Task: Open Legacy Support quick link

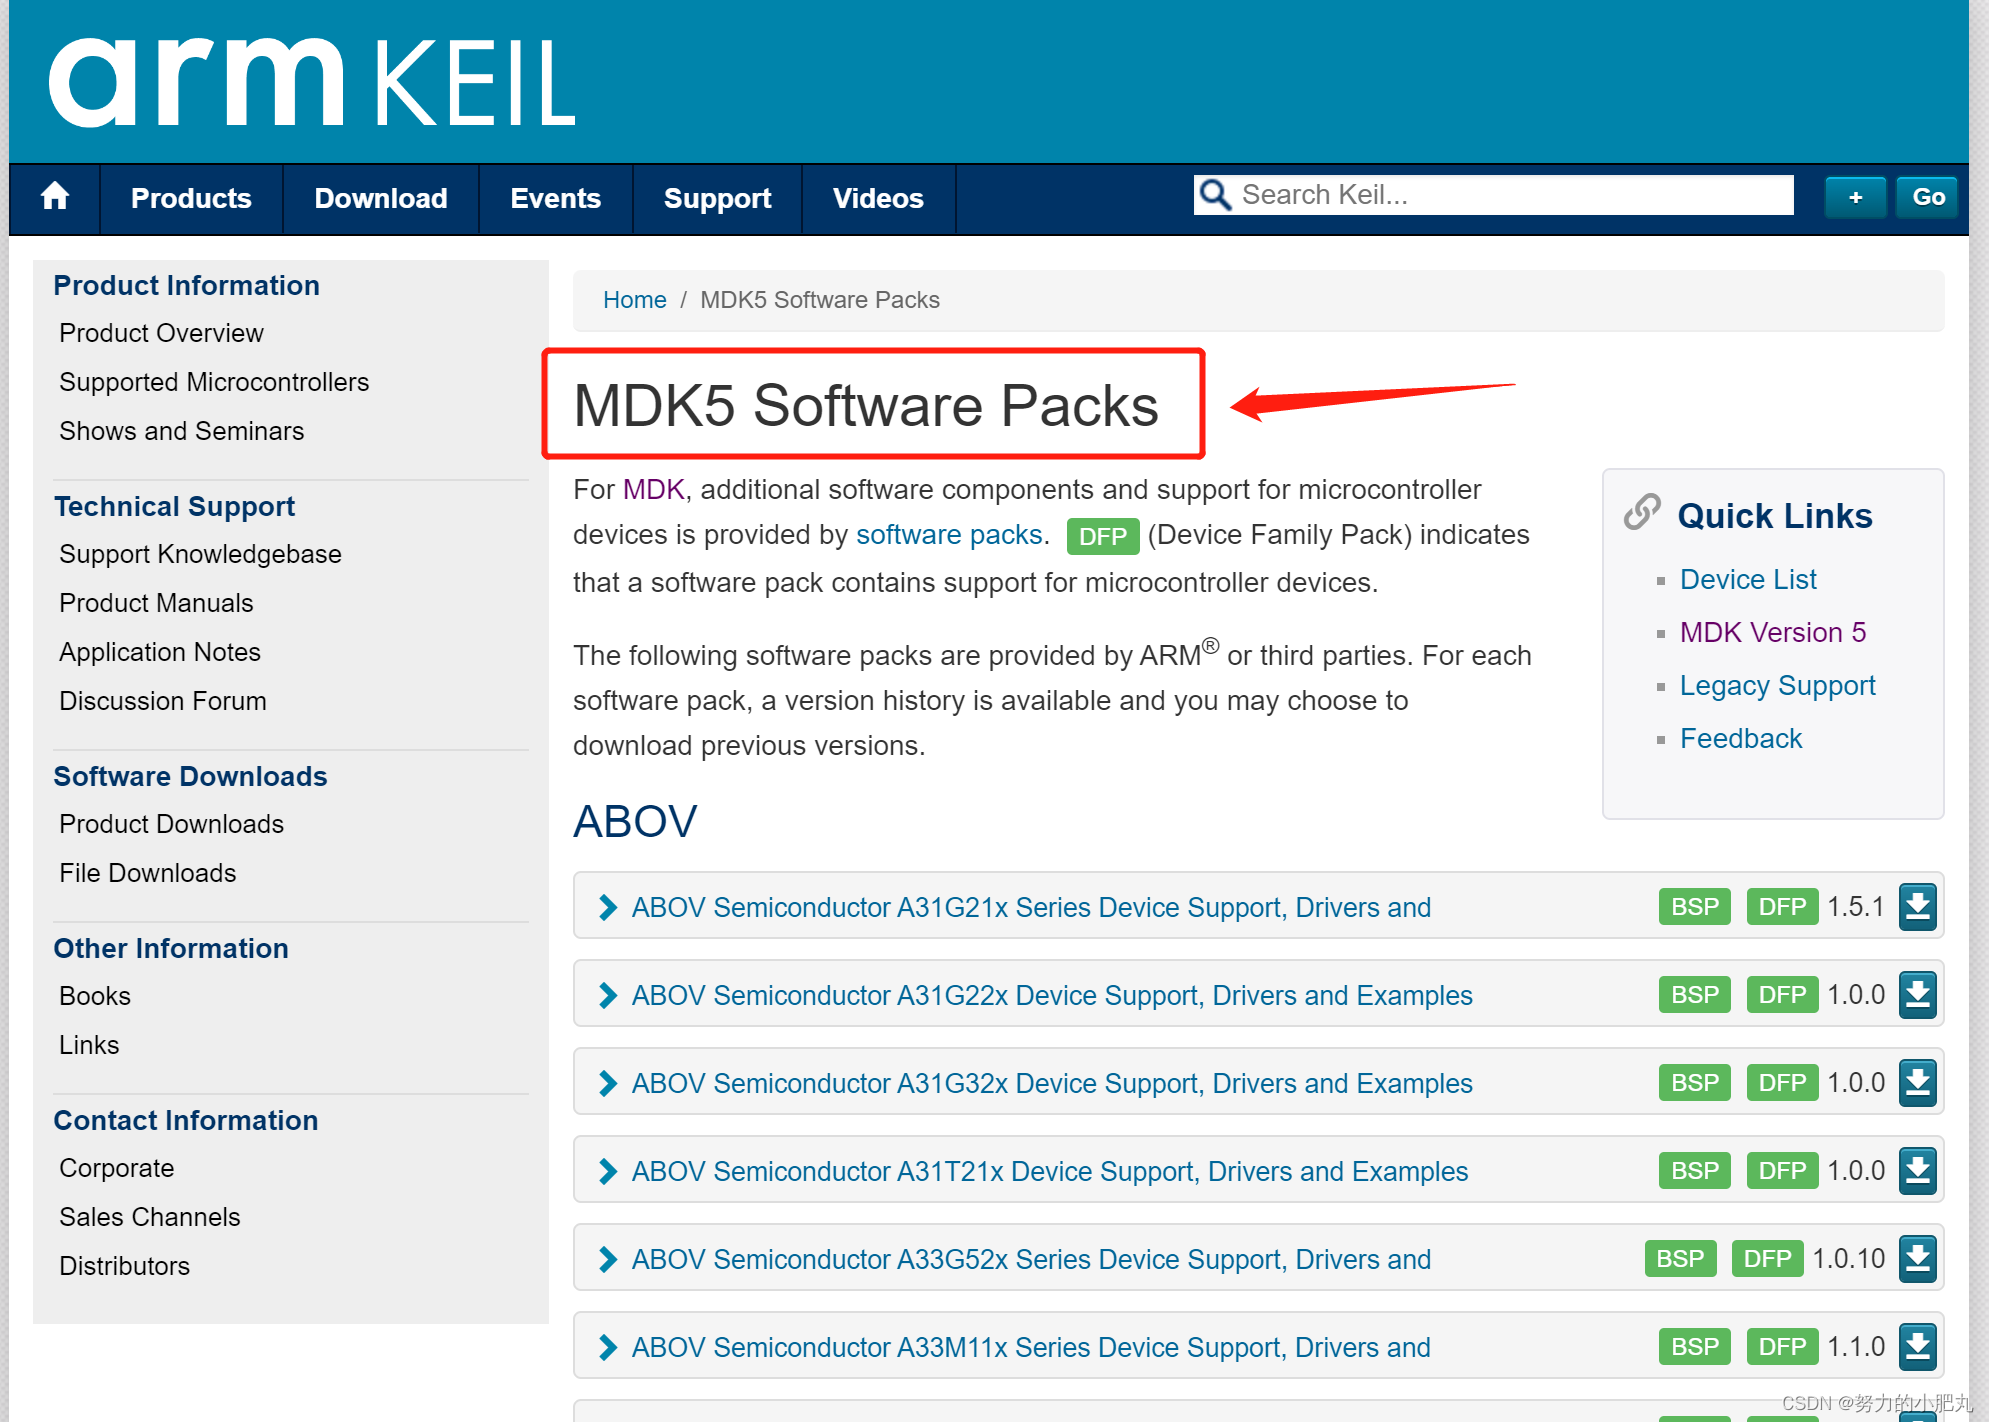Action: (x=1777, y=686)
